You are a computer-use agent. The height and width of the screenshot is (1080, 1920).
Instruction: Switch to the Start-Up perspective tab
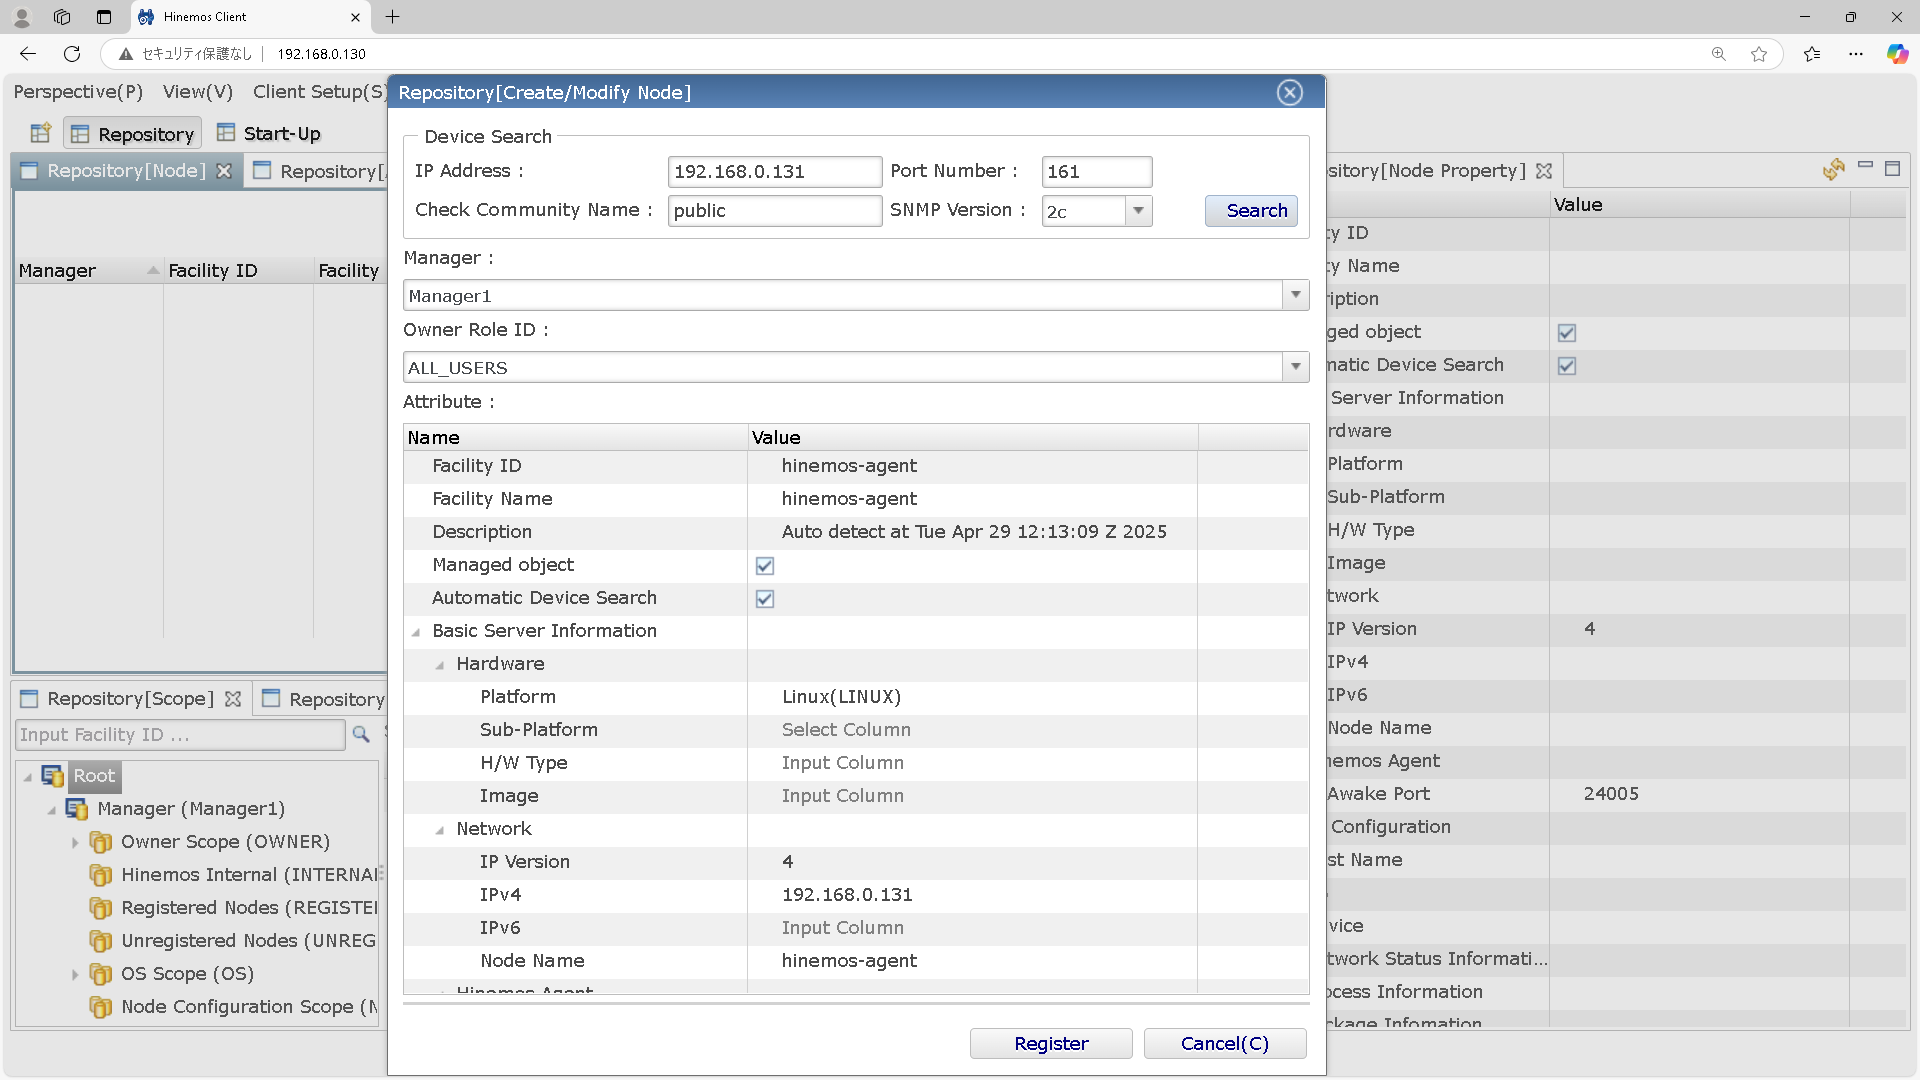pyautogui.click(x=269, y=134)
